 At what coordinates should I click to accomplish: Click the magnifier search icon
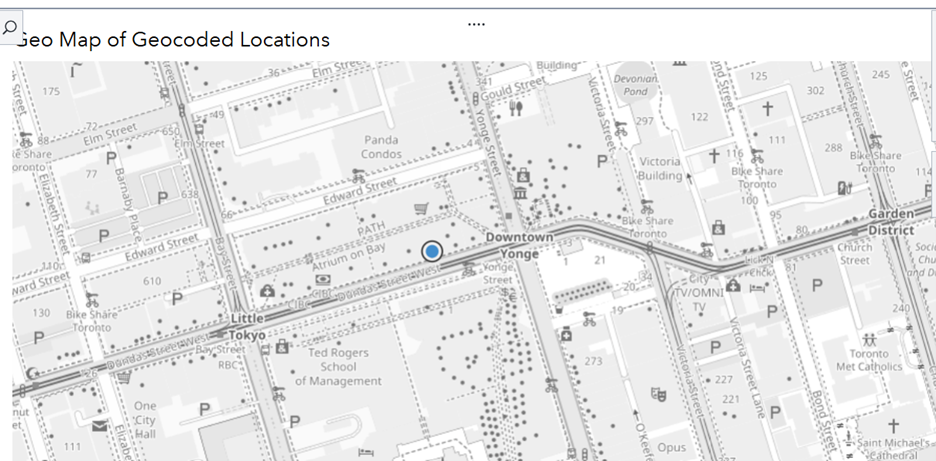[11, 25]
